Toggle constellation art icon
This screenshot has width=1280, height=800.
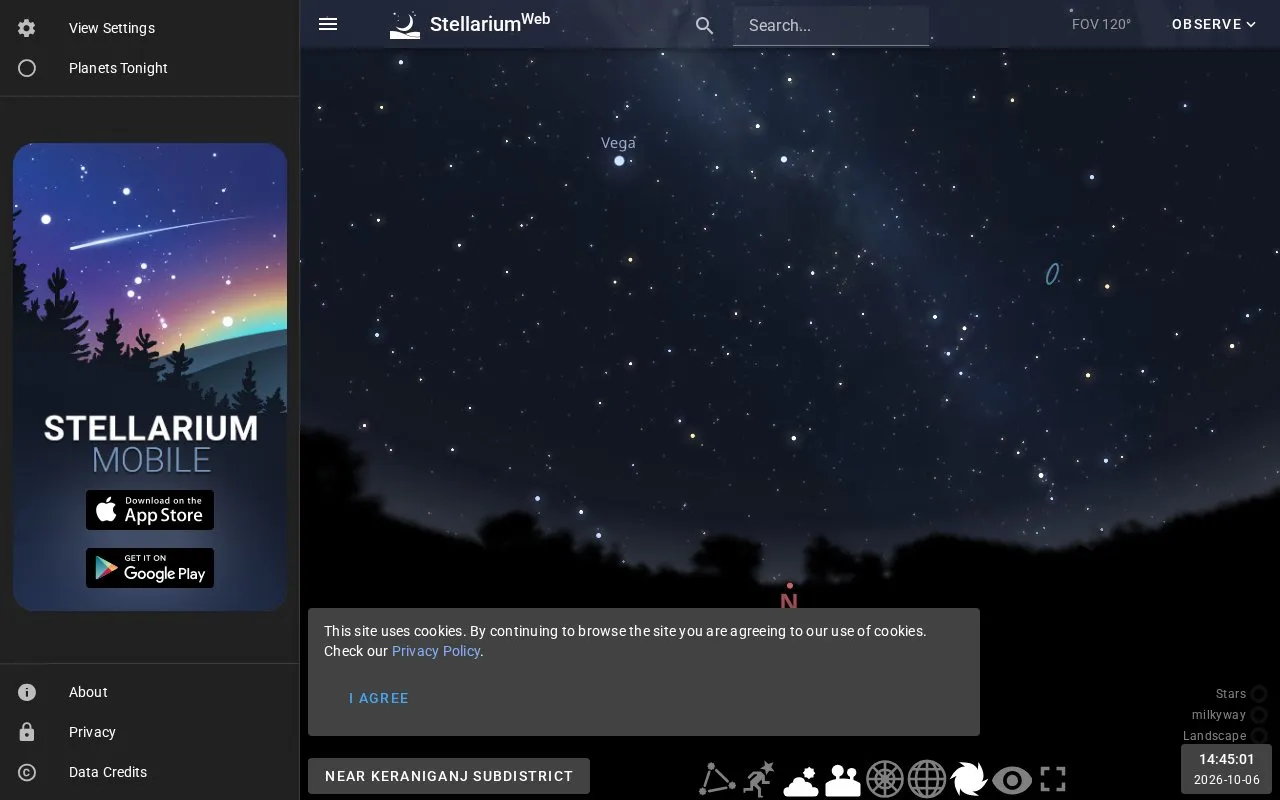click(759, 779)
